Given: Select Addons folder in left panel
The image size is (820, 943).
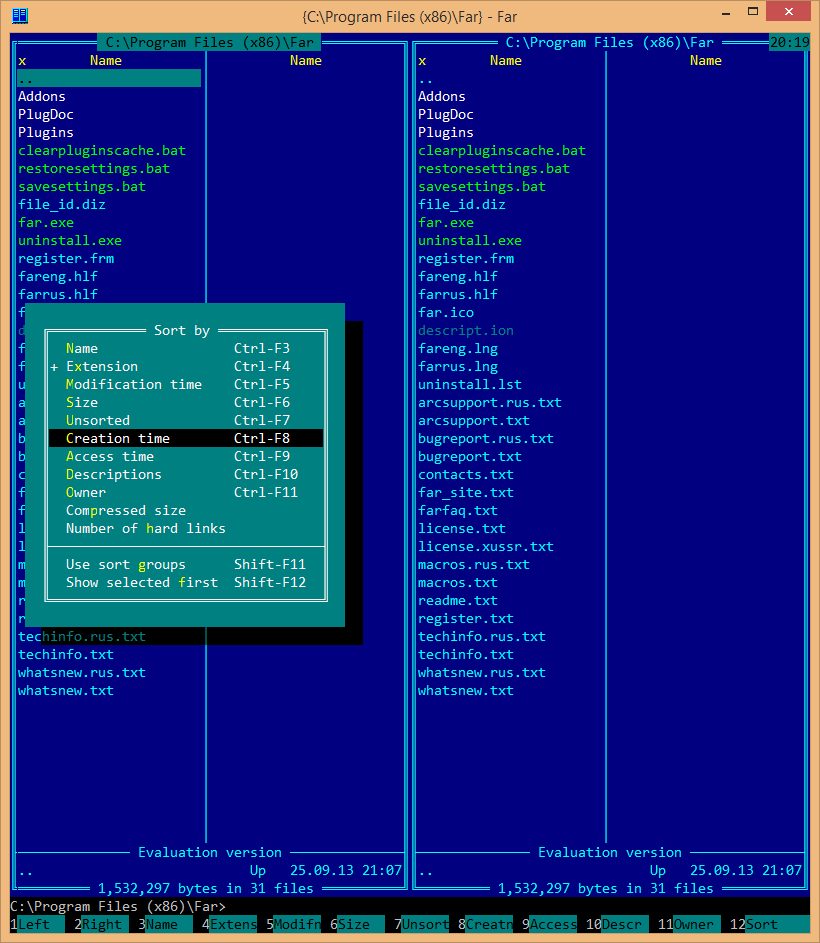Looking at the screenshot, I should click(42, 96).
